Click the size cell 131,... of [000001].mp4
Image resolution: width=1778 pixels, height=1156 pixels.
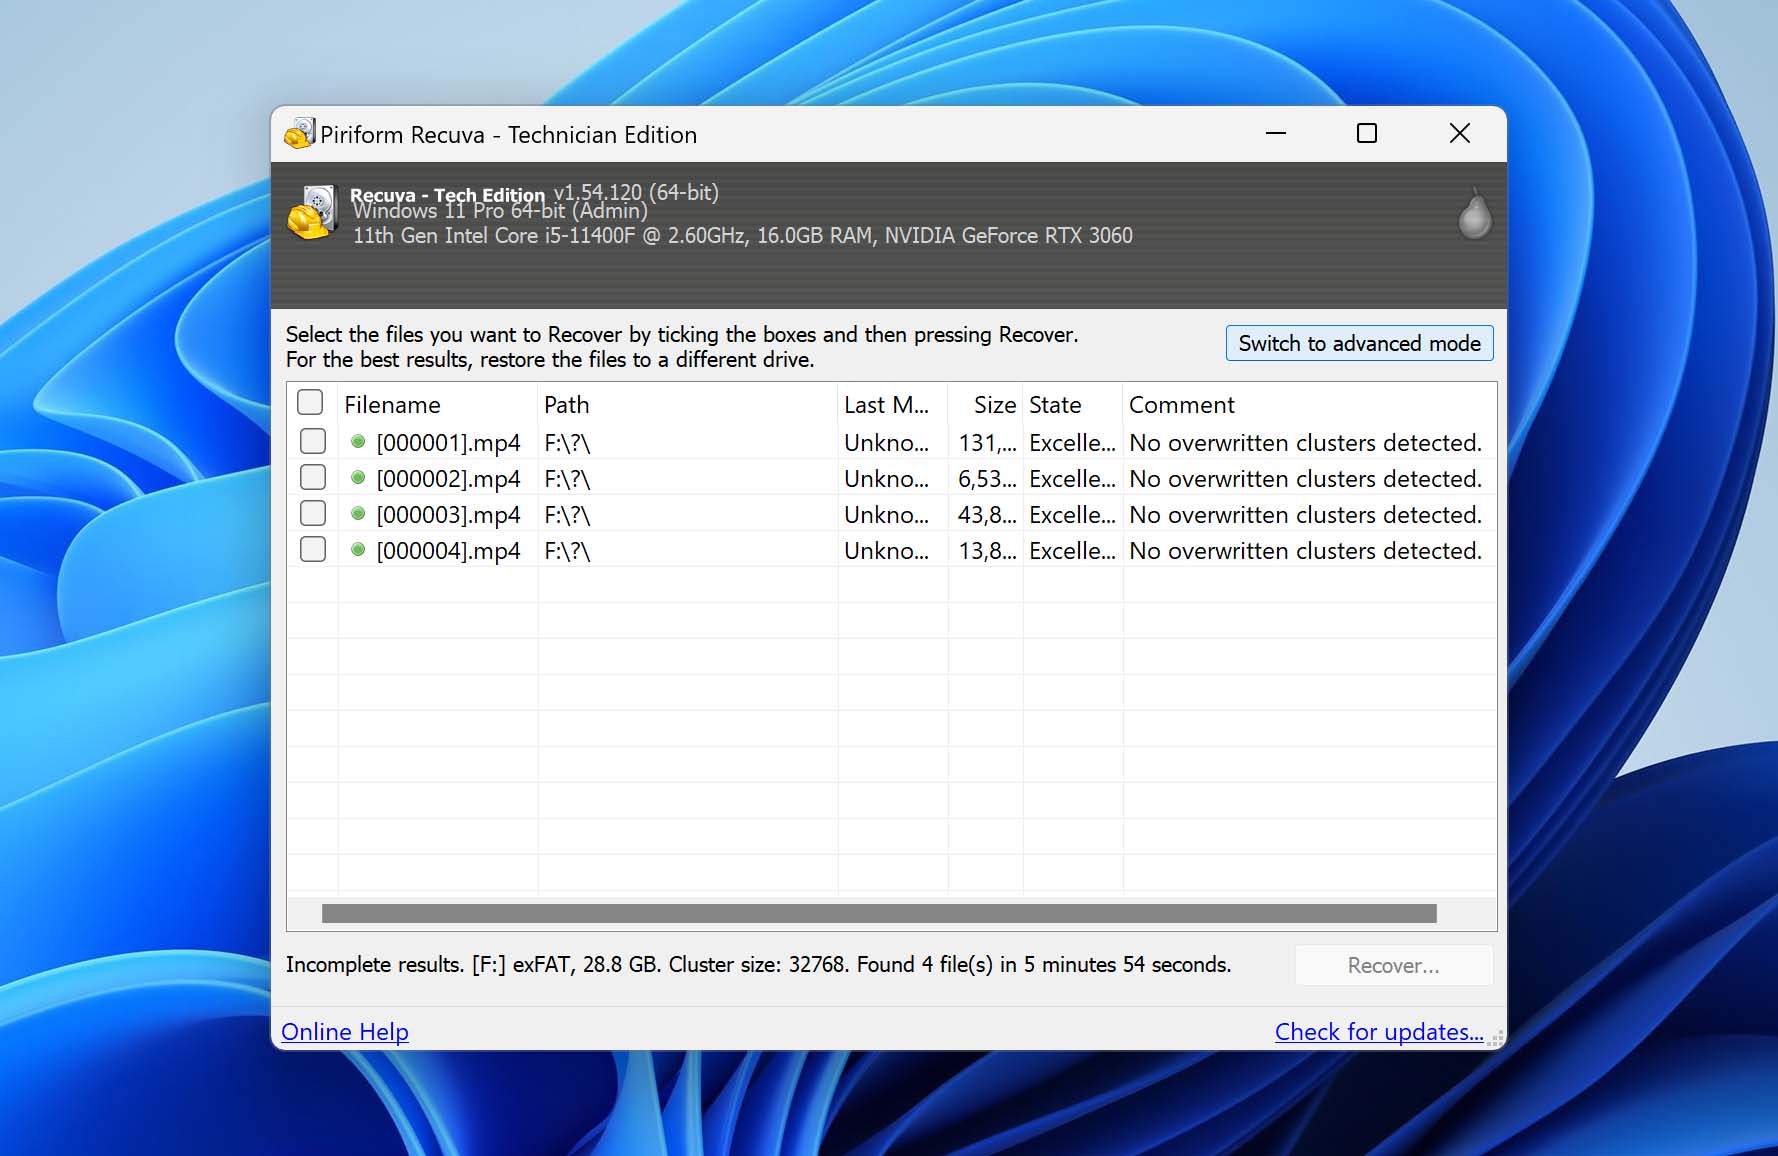[x=987, y=442]
